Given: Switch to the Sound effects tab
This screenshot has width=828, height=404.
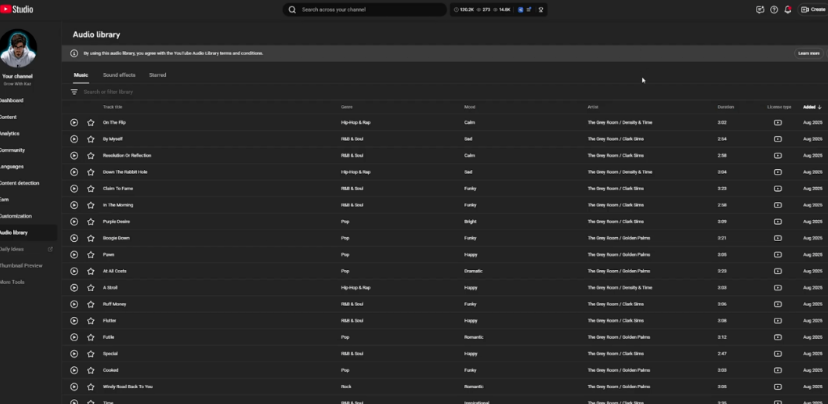Looking at the screenshot, I should click(x=119, y=75).
